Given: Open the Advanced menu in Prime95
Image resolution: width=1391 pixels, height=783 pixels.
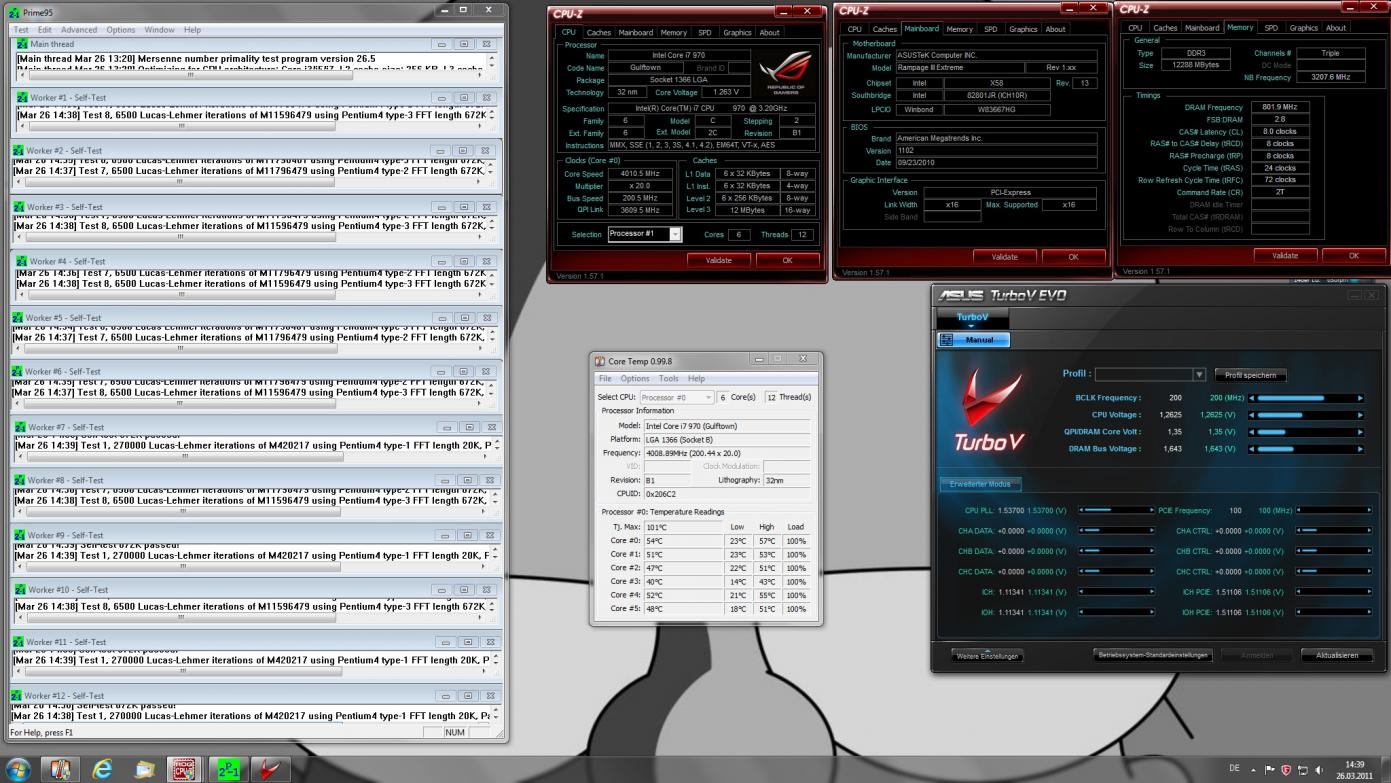Looking at the screenshot, I should [x=79, y=30].
